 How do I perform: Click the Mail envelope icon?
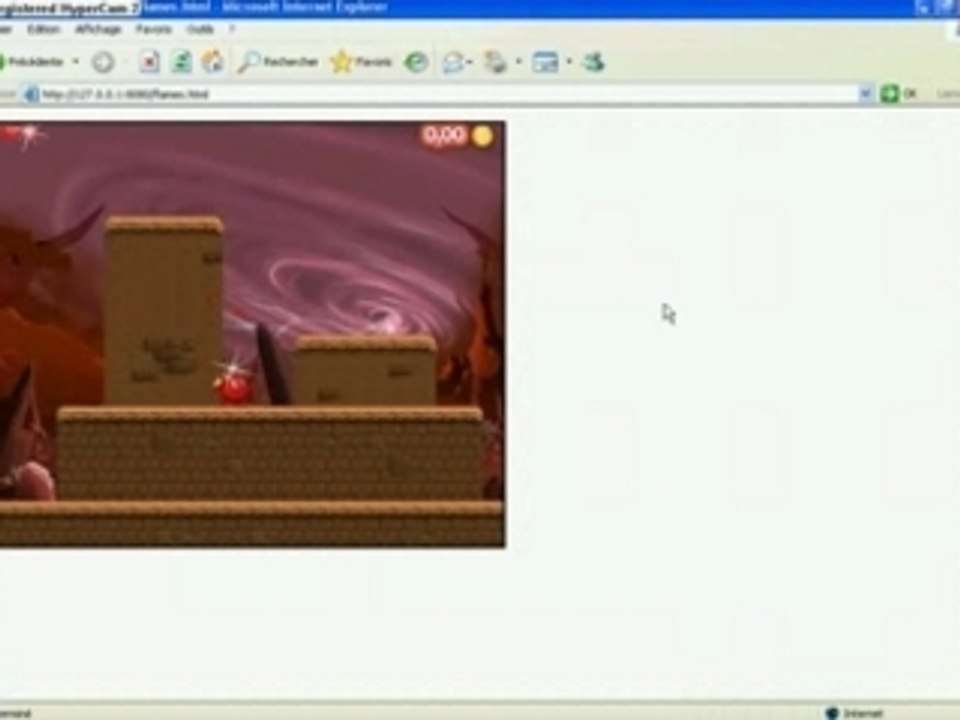pos(453,62)
